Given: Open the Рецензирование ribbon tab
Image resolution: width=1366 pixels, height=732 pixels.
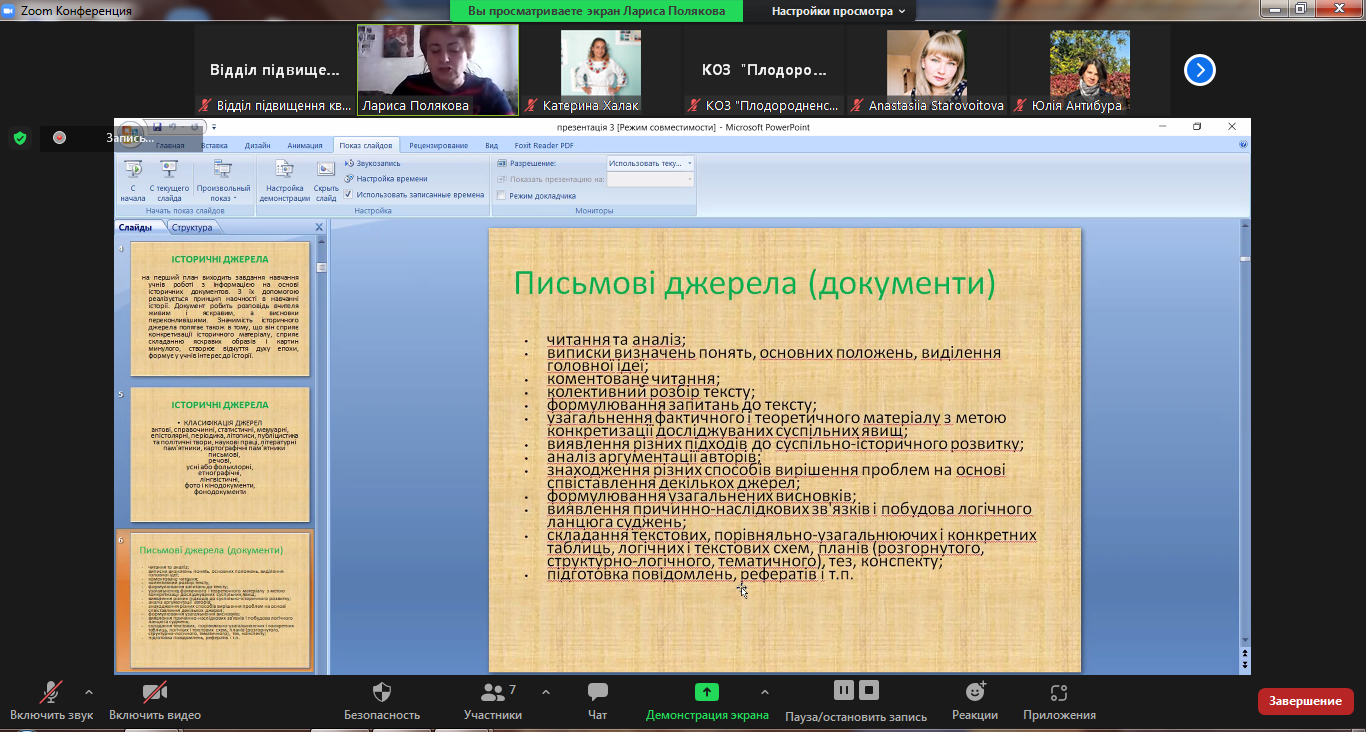Looking at the screenshot, I should point(438,145).
